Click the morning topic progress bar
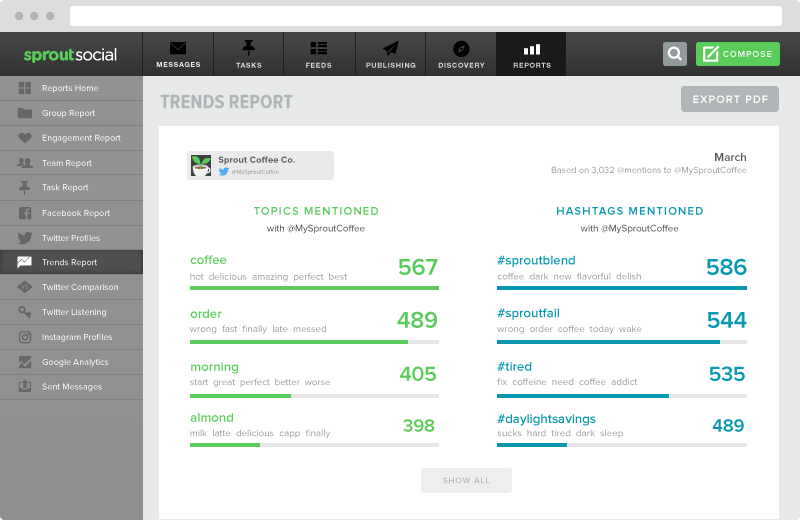Image resolution: width=800 pixels, height=520 pixels. pyautogui.click(x=314, y=396)
